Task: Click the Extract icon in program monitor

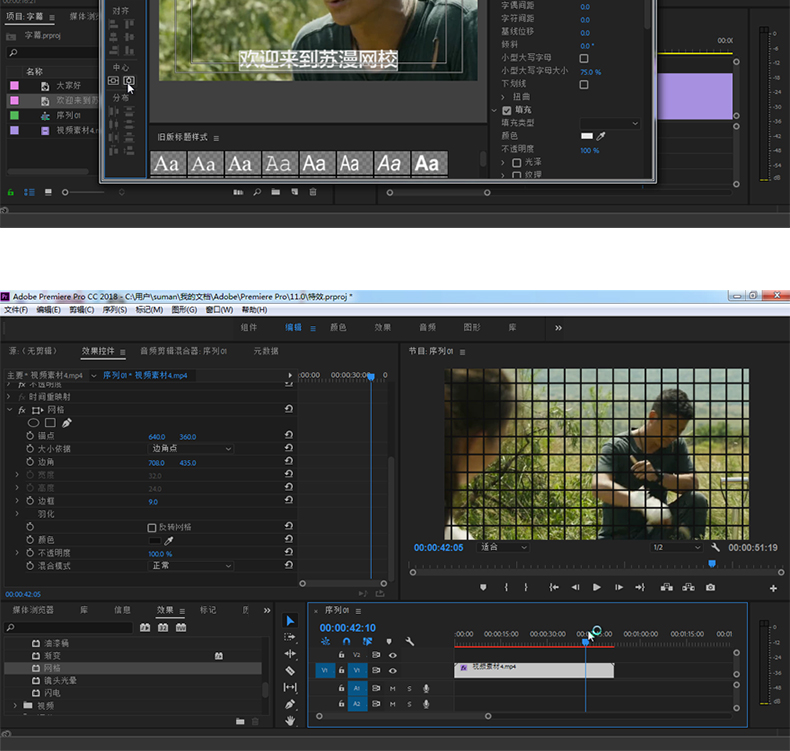Action: [688, 587]
